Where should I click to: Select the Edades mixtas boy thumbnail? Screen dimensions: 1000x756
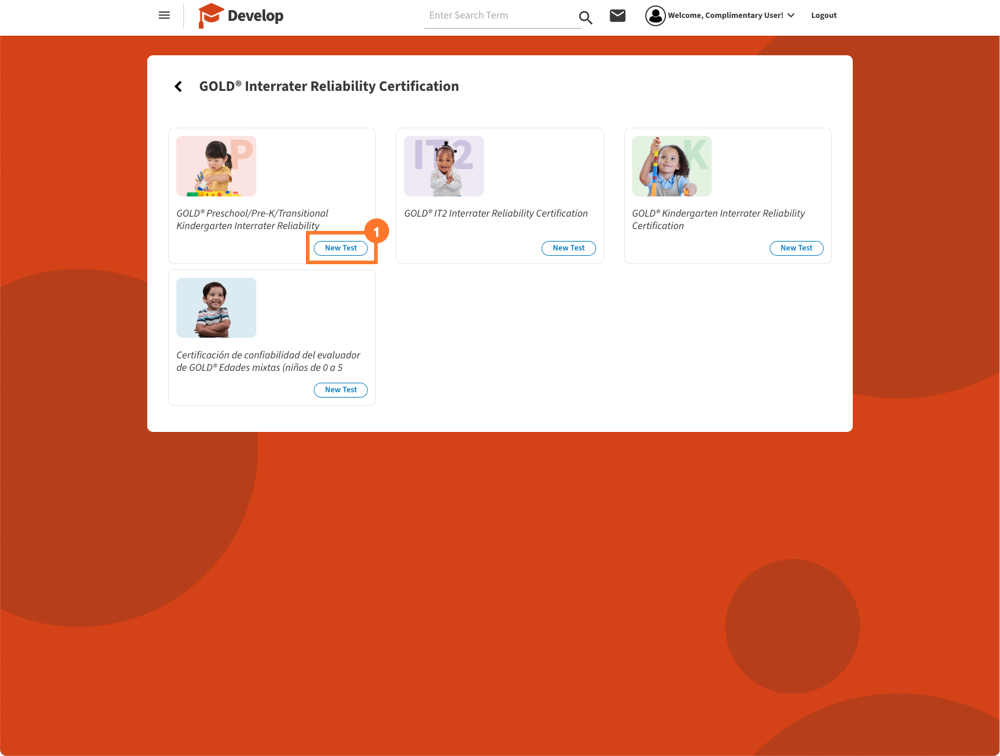click(x=216, y=308)
